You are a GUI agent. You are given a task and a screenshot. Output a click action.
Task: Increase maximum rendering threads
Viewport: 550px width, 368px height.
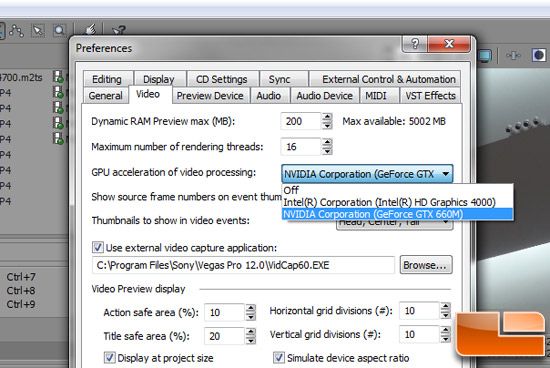(327, 142)
